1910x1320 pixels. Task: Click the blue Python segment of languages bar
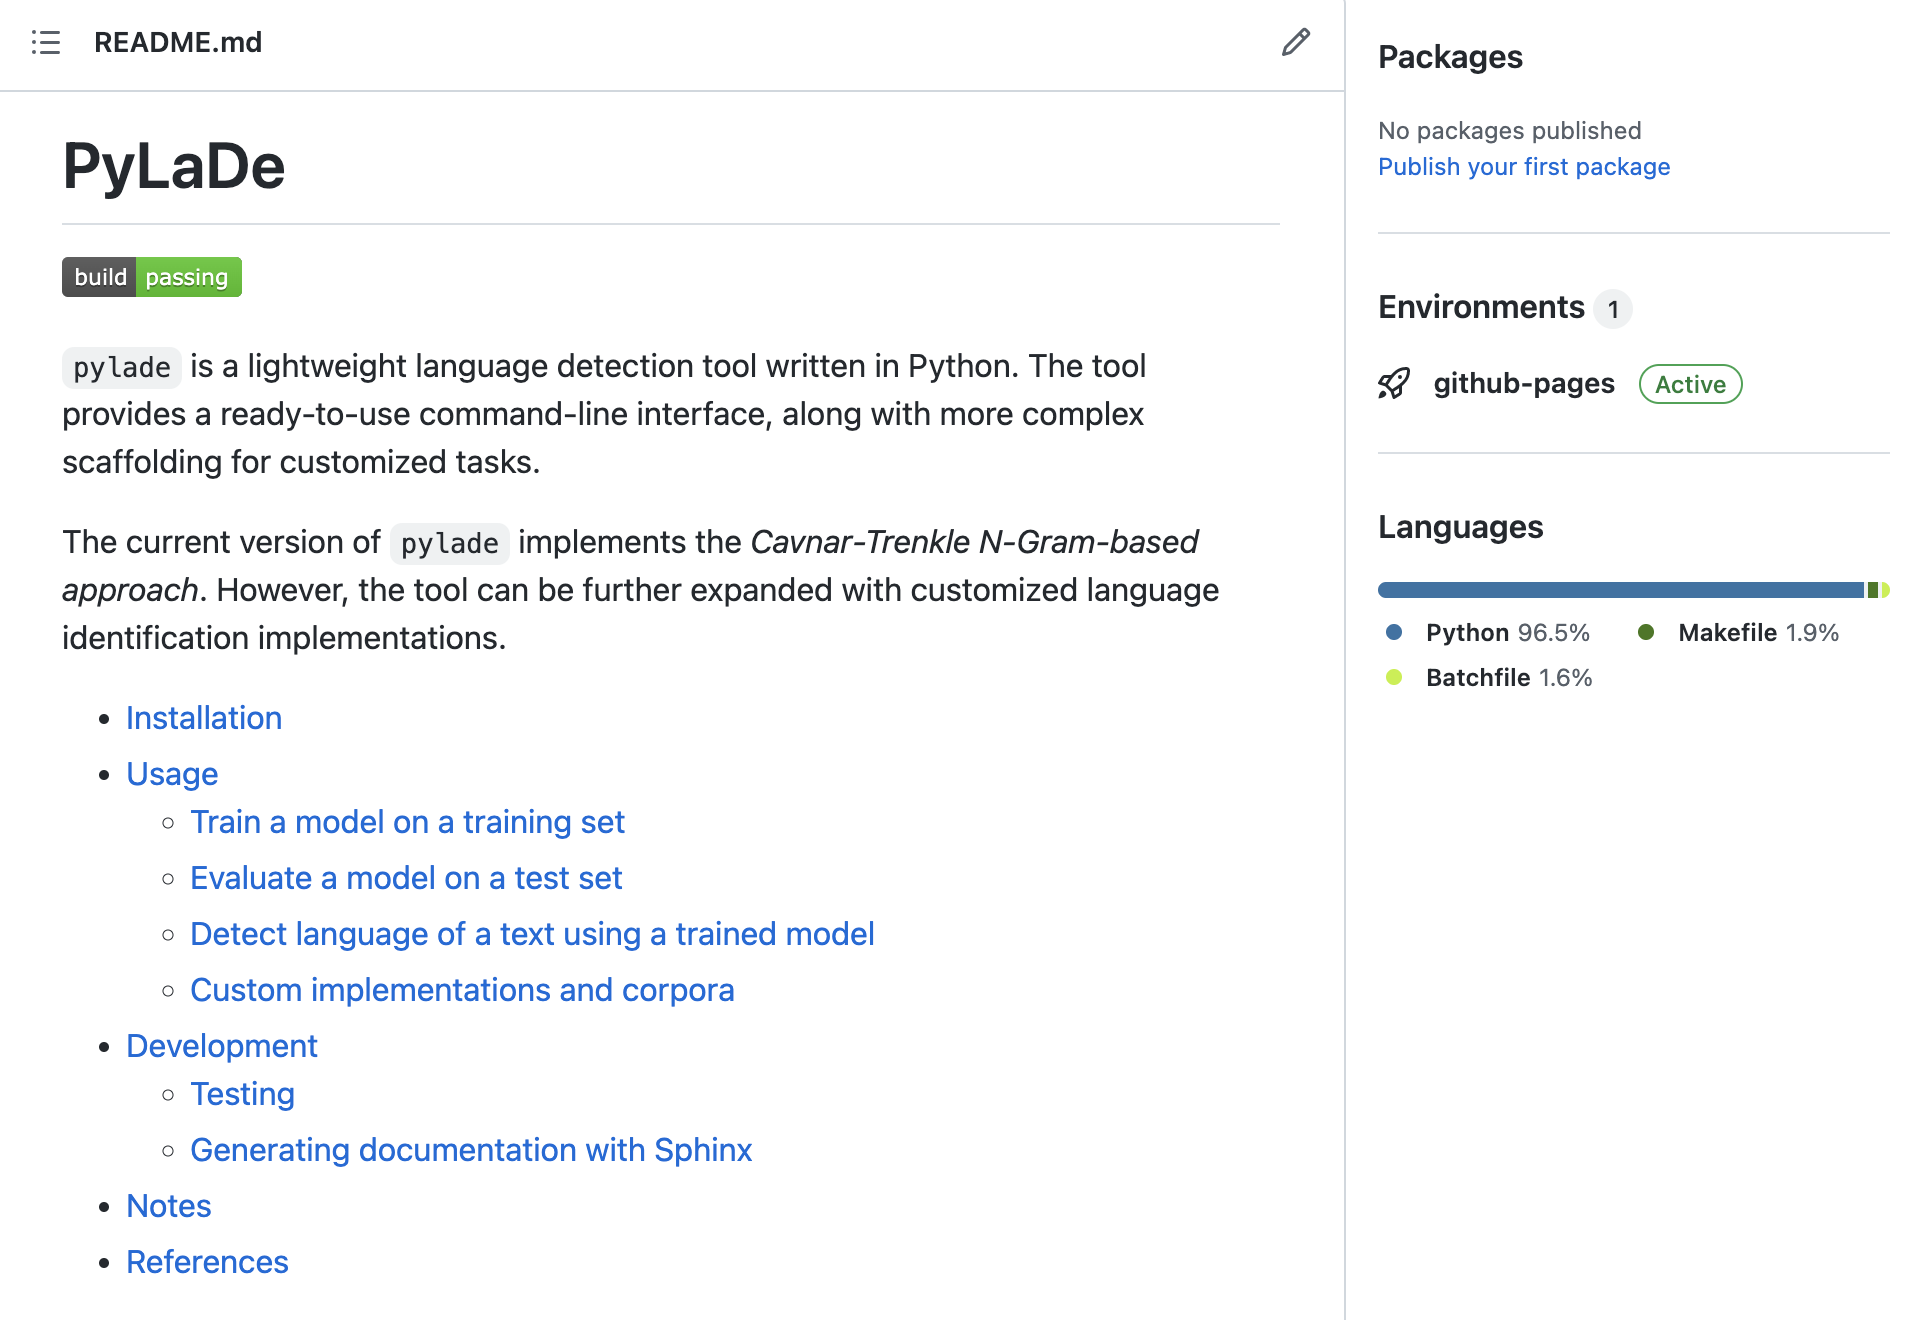click(1621, 590)
